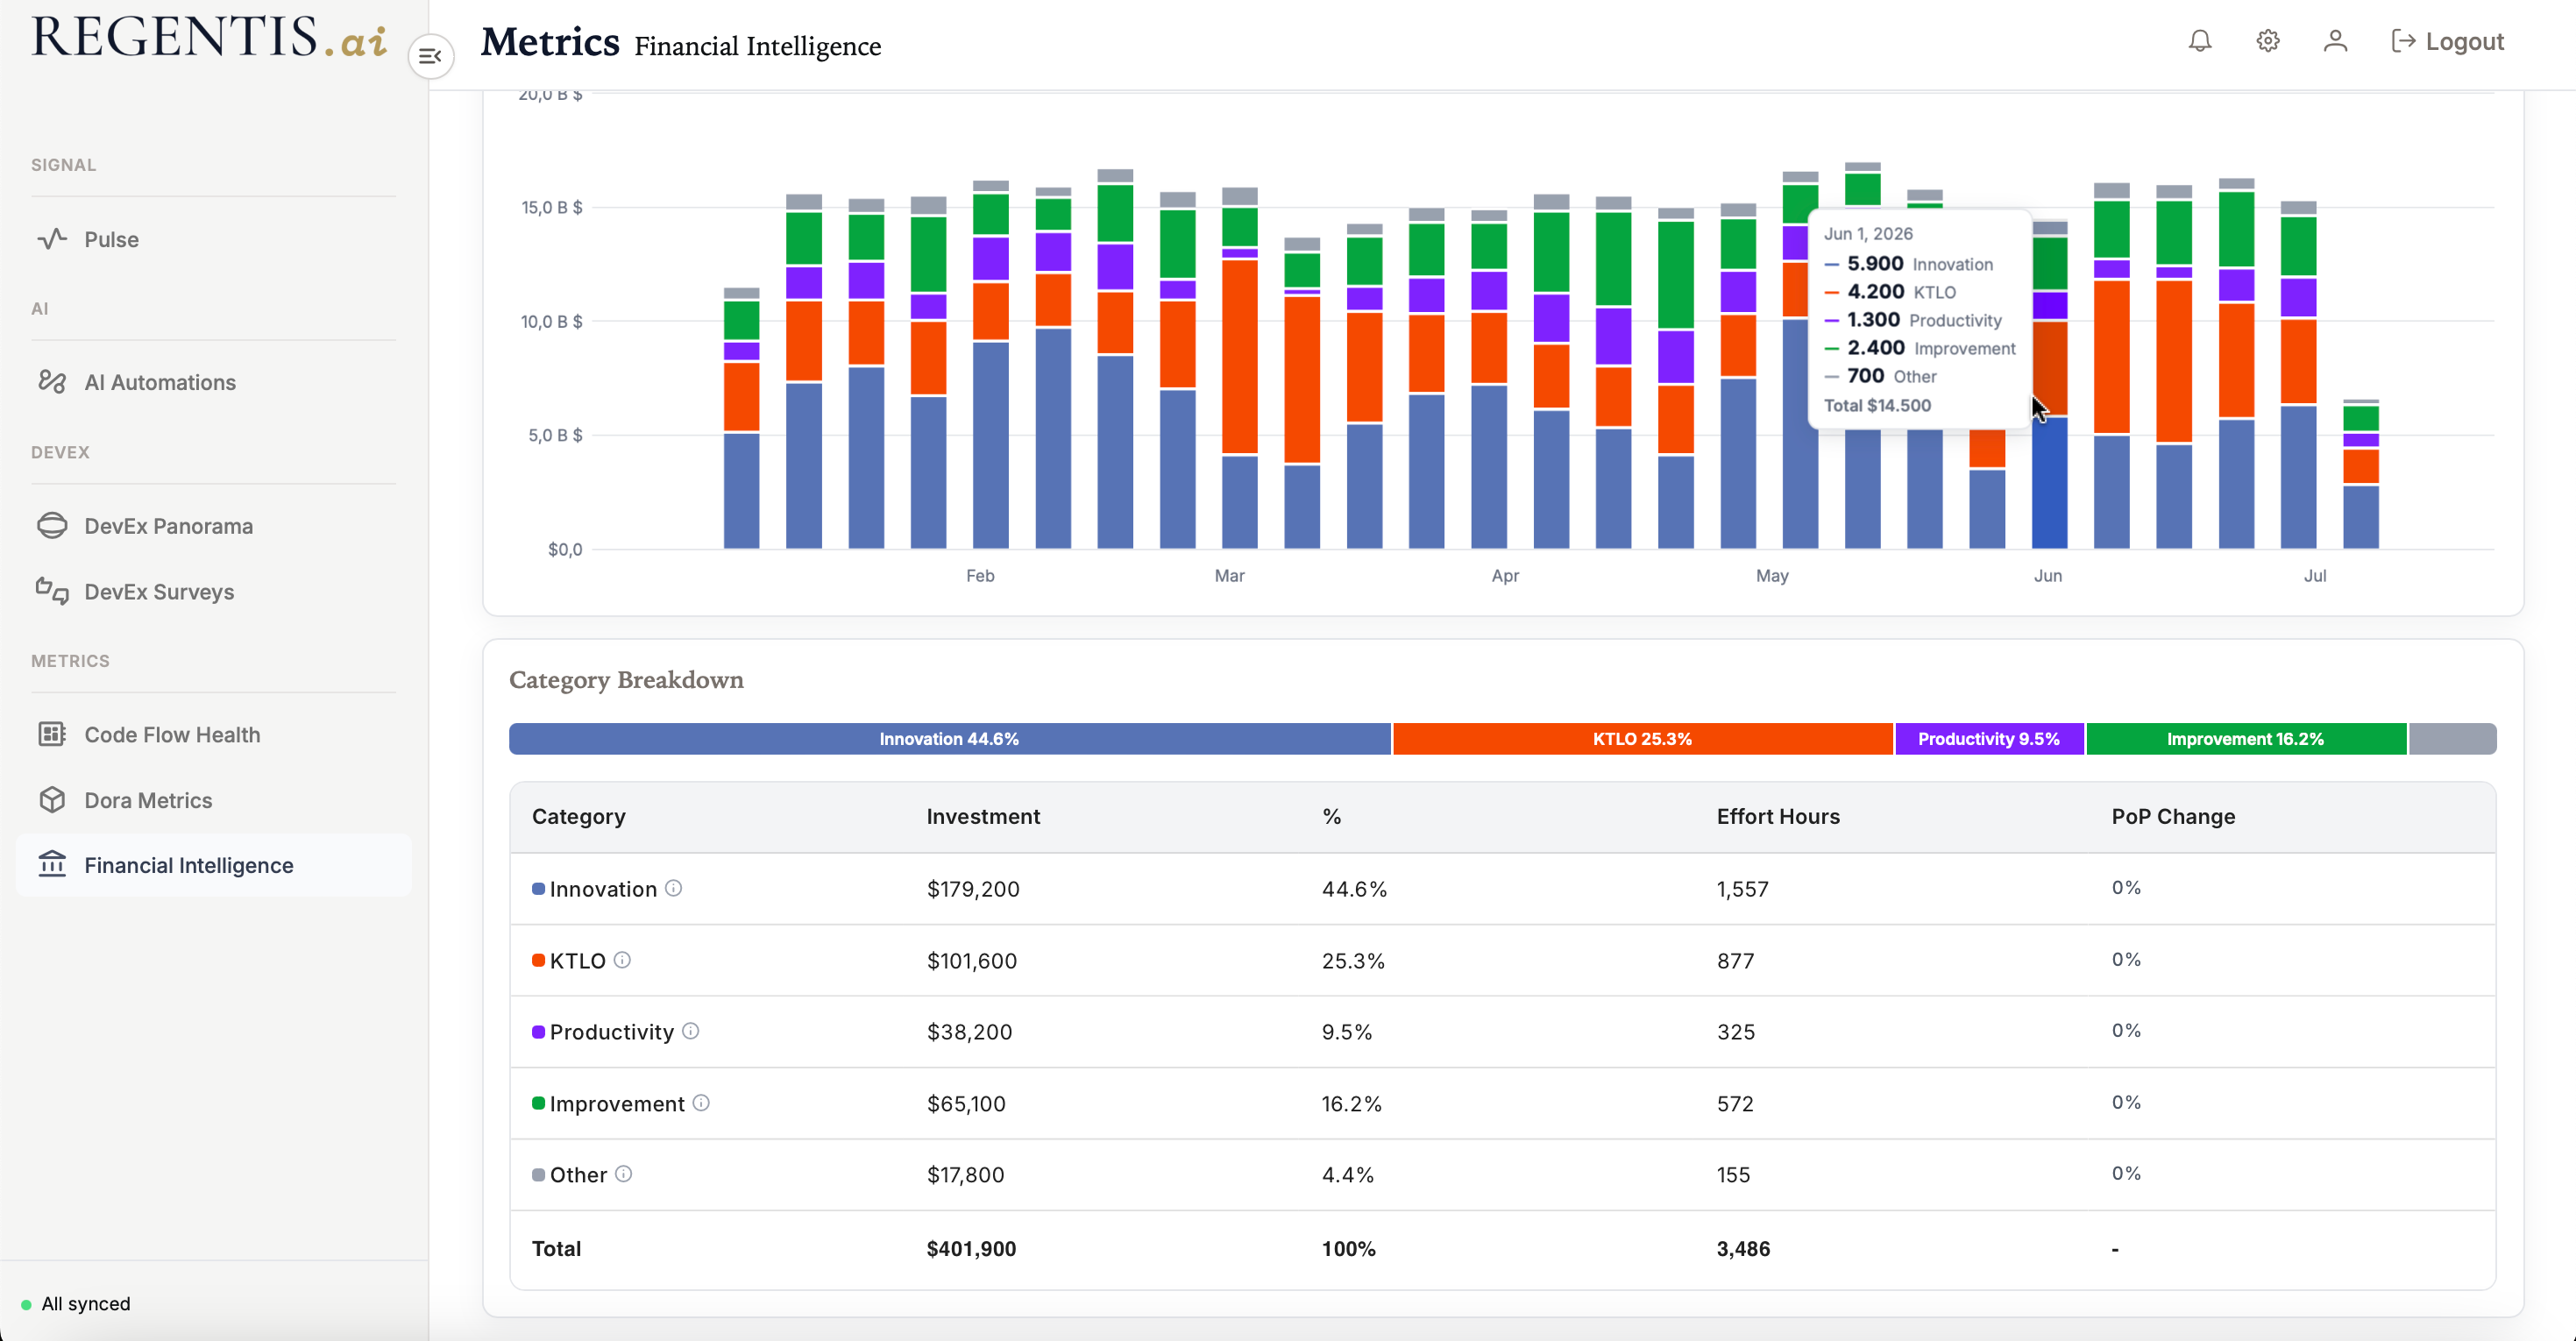
Task: Click the AI Automations icon
Action: (x=52, y=382)
